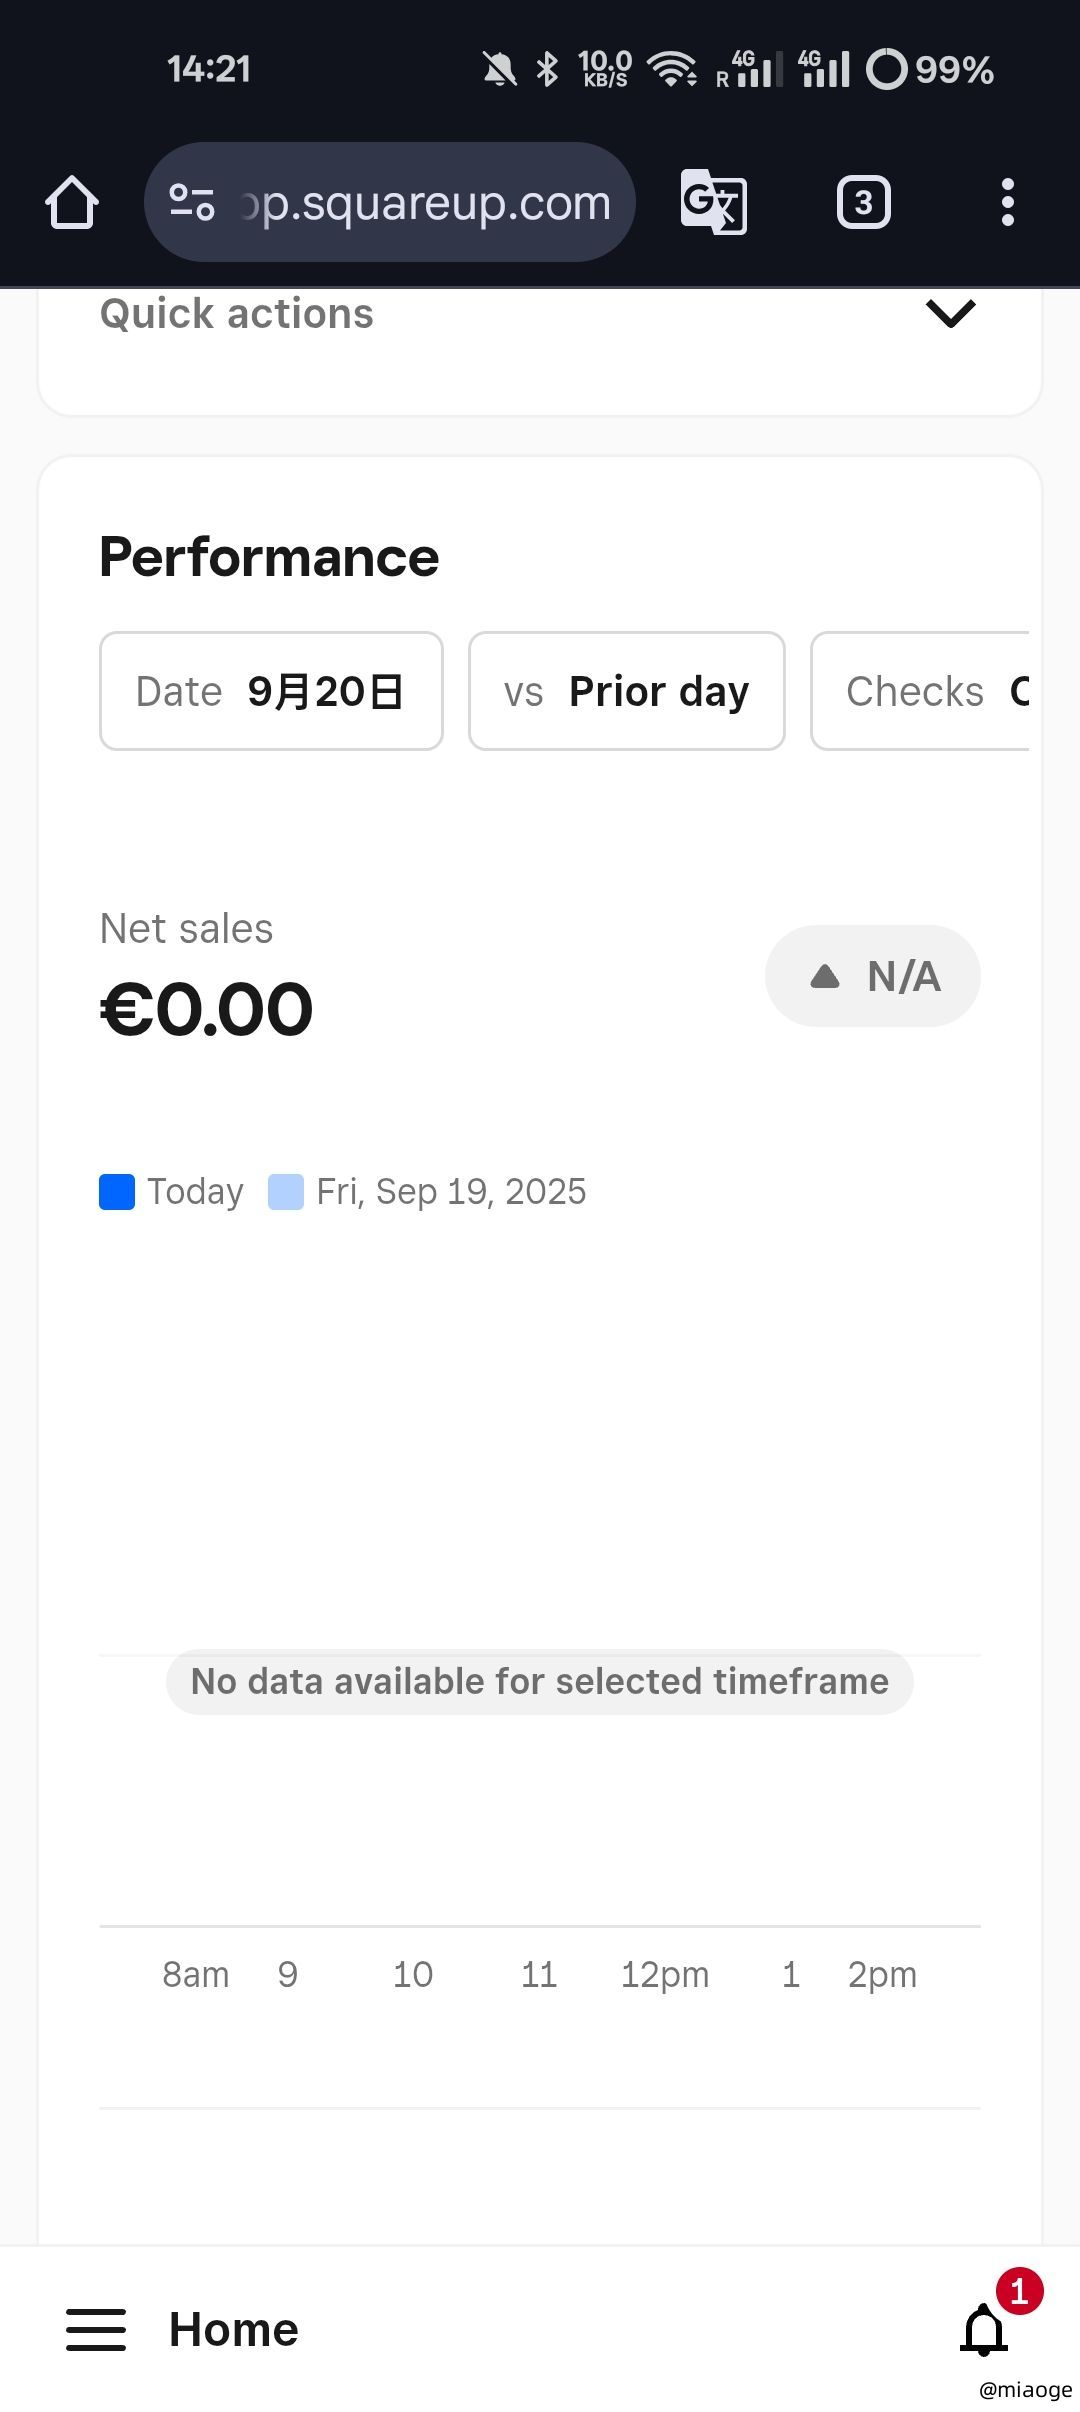Open the Date 9月20日 filter
Screen dimensions: 1080x2412
(271, 691)
